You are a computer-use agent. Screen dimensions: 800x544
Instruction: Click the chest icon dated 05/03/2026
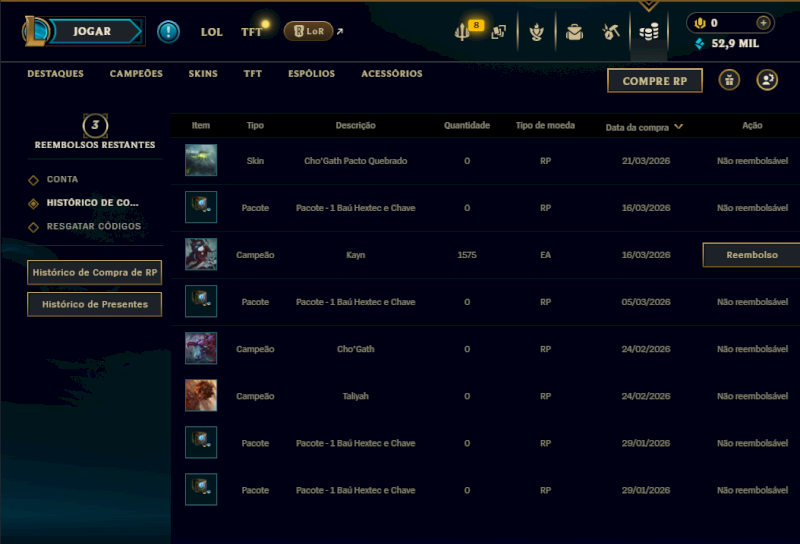coord(201,301)
